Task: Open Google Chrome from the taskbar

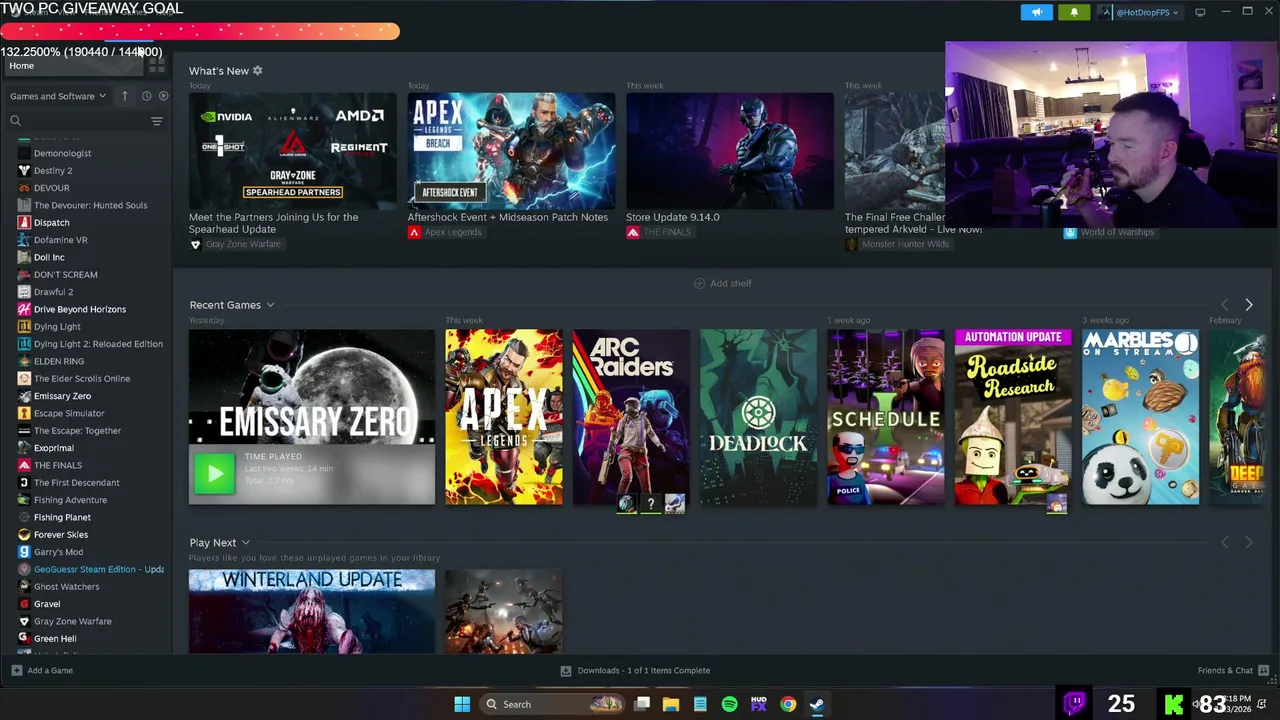Action: (x=788, y=704)
